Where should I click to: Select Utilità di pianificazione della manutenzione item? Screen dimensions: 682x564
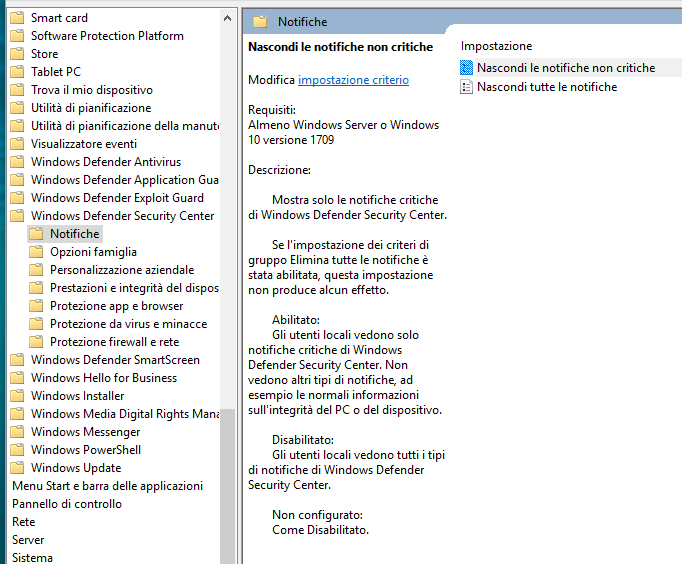pyautogui.click(x=125, y=126)
